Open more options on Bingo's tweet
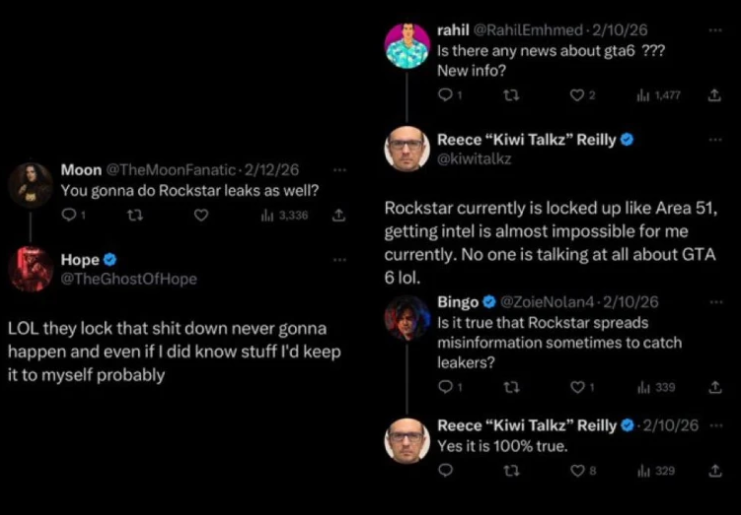Image resolution: width=741 pixels, height=515 pixels. coord(714,301)
